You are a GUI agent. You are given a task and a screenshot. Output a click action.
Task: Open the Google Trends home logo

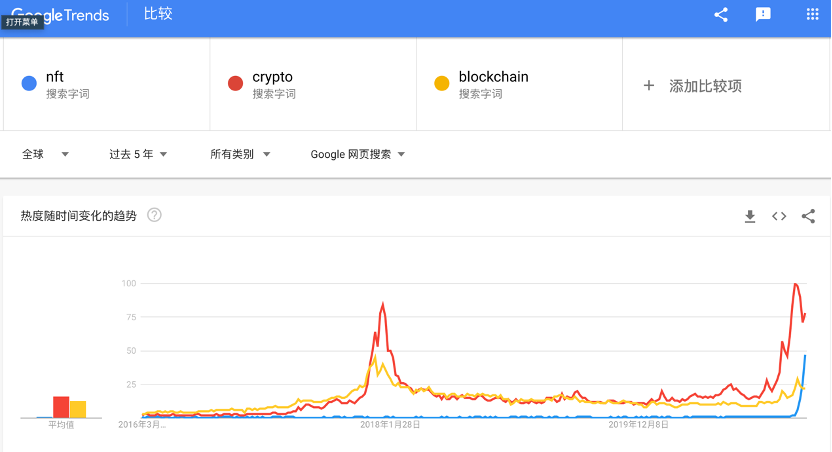coord(60,15)
